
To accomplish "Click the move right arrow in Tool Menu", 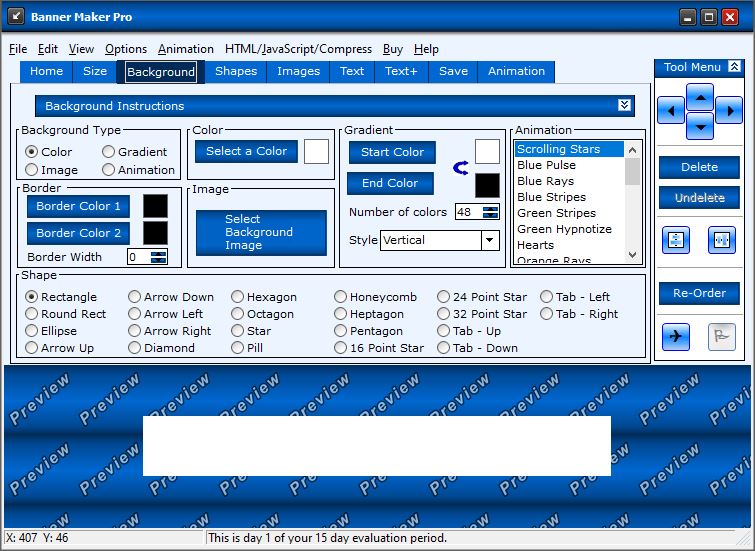I will tap(729, 110).
